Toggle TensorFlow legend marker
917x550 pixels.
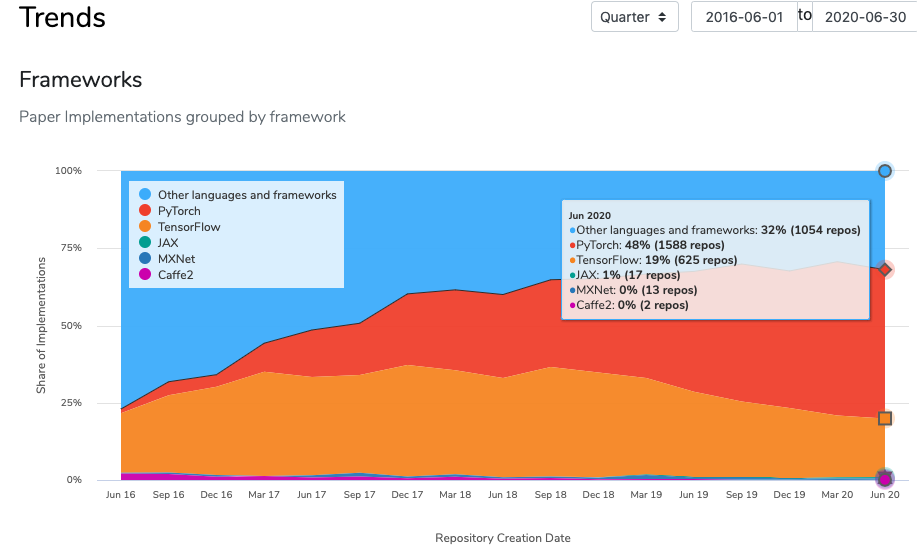pos(145,226)
